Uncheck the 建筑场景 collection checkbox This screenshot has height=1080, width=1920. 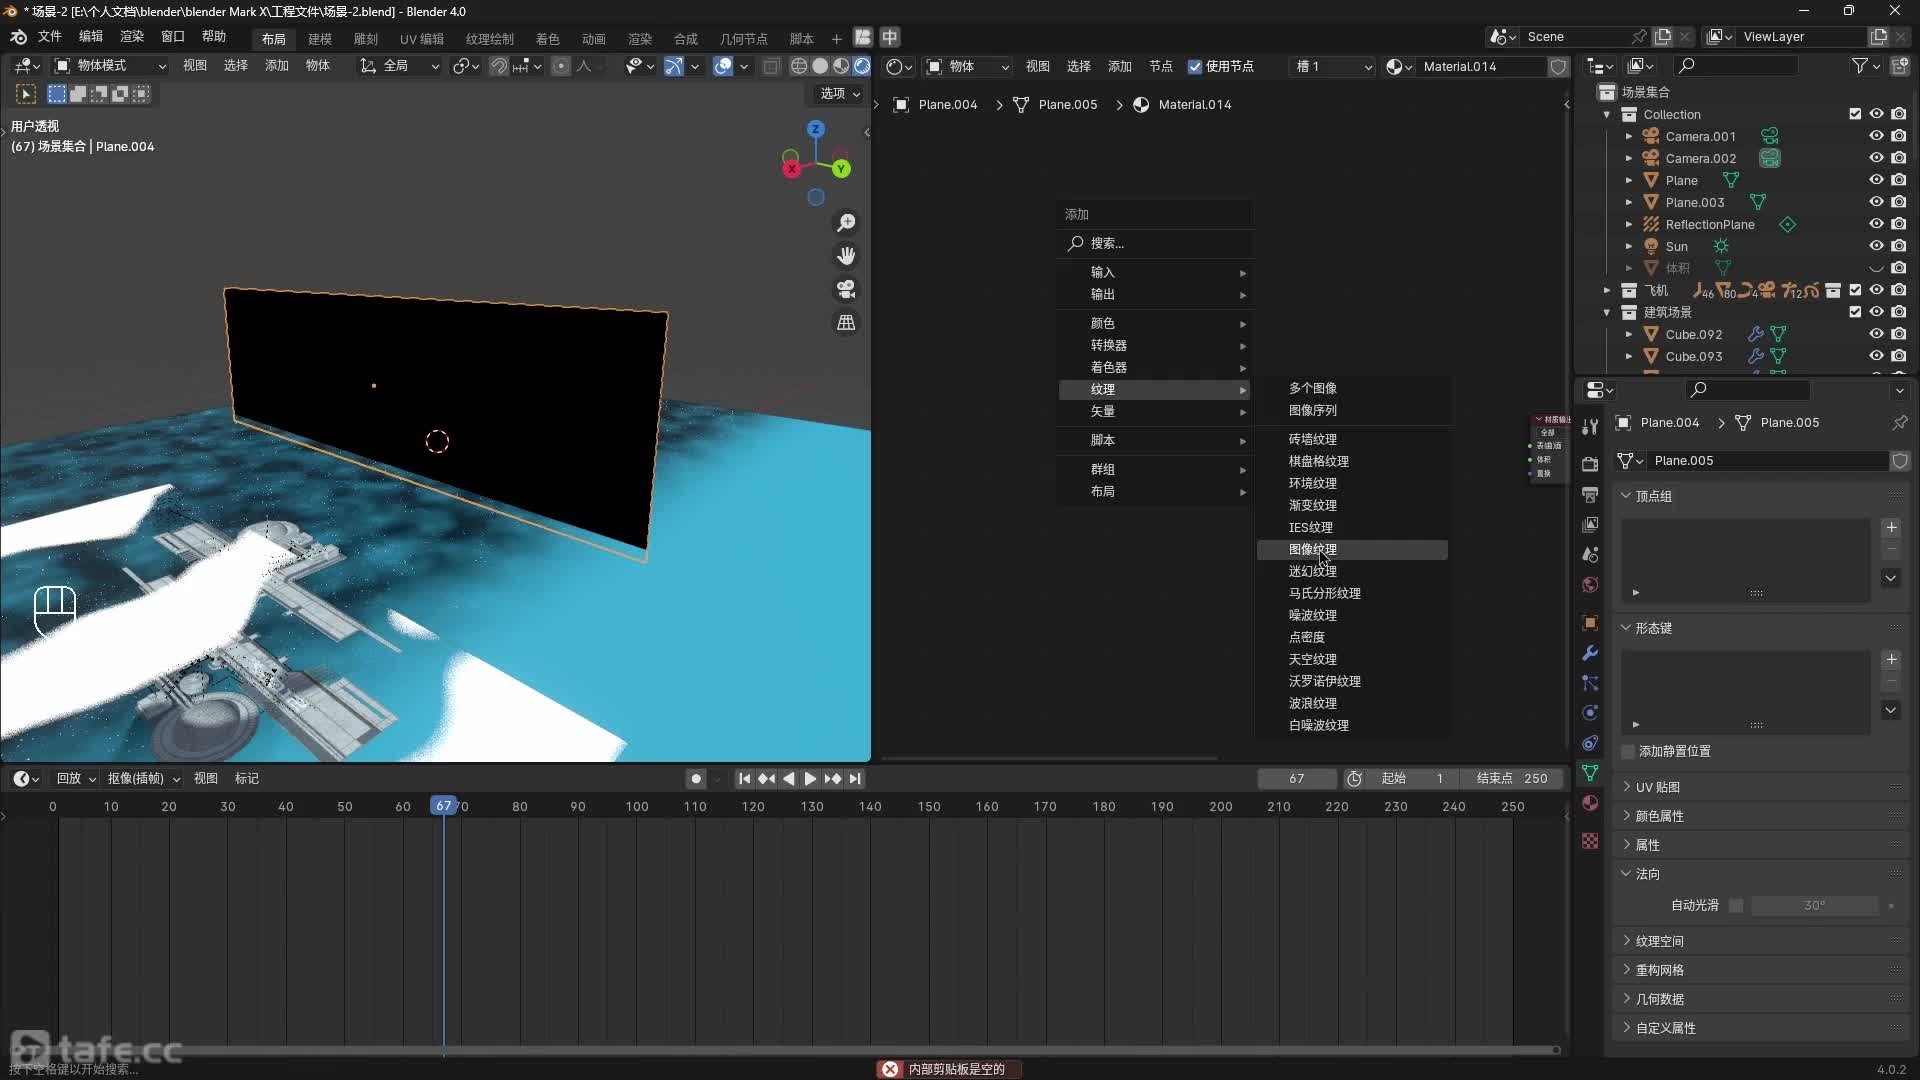(1855, 312)
